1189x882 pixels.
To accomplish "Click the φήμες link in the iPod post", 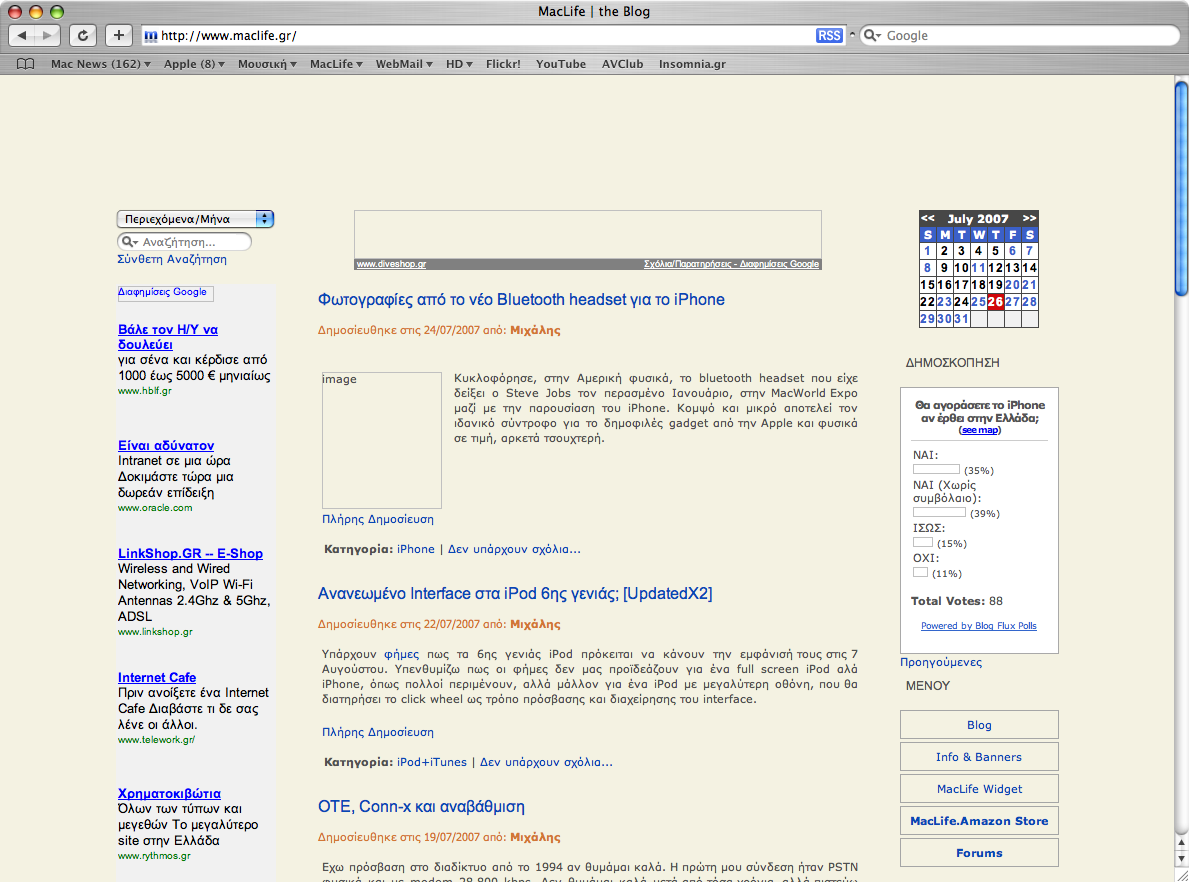I will point(401,654).
